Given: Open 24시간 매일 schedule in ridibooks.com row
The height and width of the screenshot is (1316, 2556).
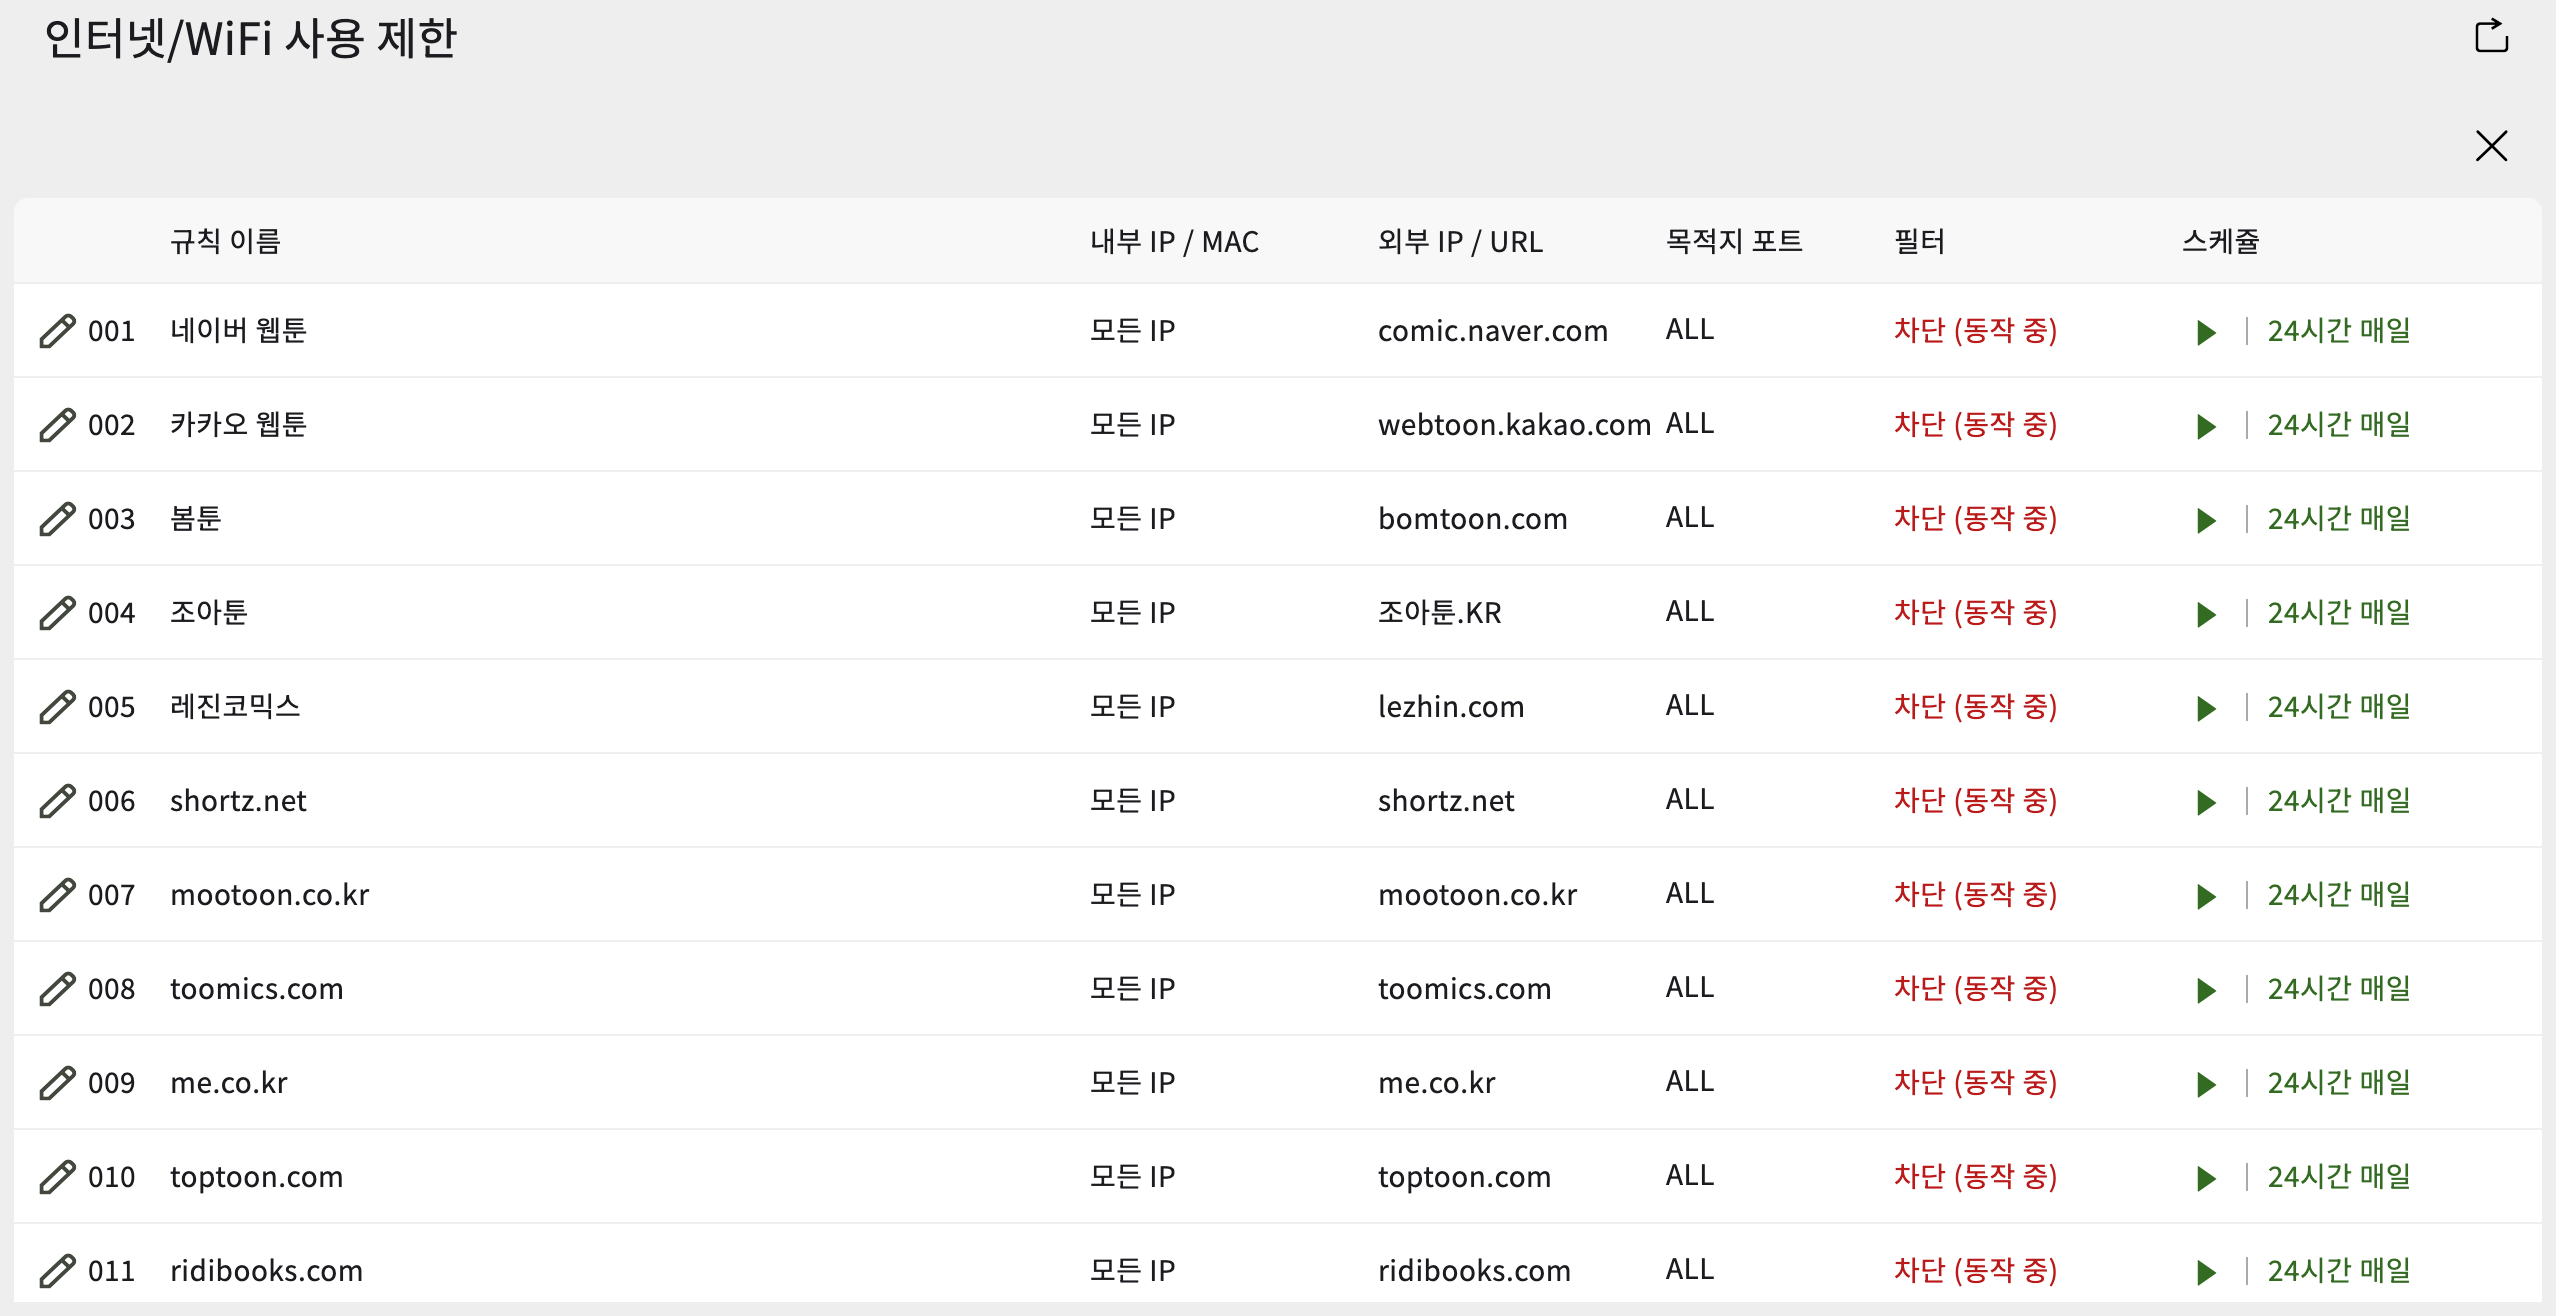Looking at the screenshot, I should 2339,1270.
